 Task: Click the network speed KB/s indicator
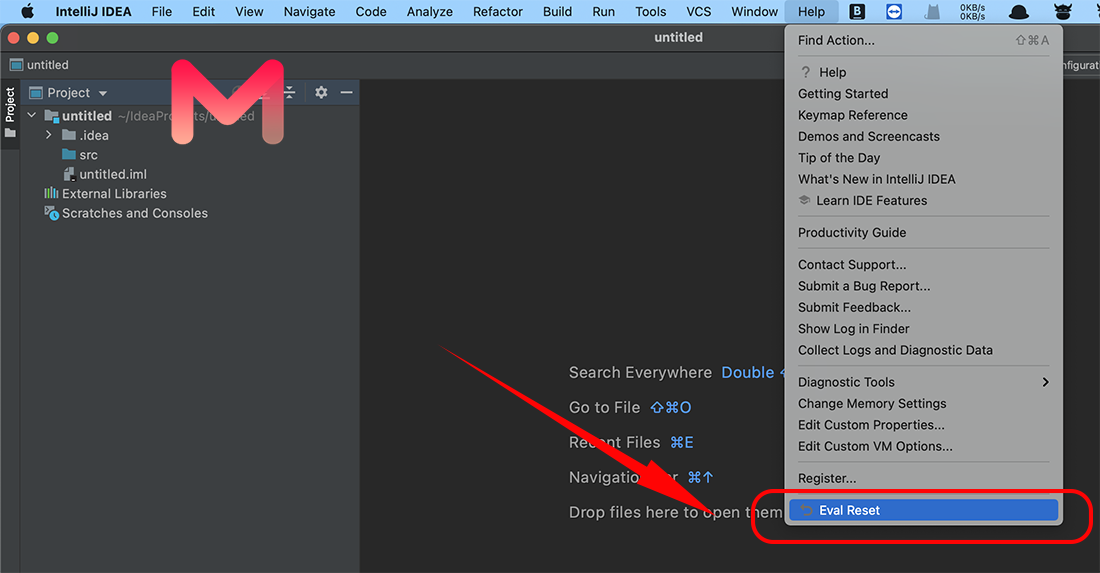[x=972, y=11]
